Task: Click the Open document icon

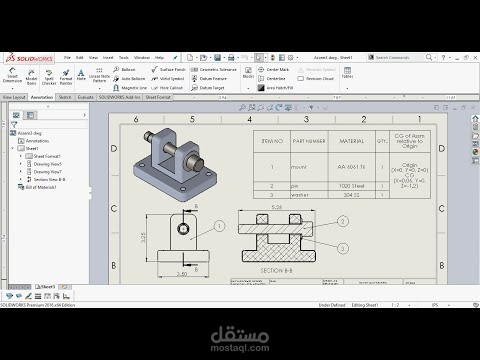Action: point(203,58)
